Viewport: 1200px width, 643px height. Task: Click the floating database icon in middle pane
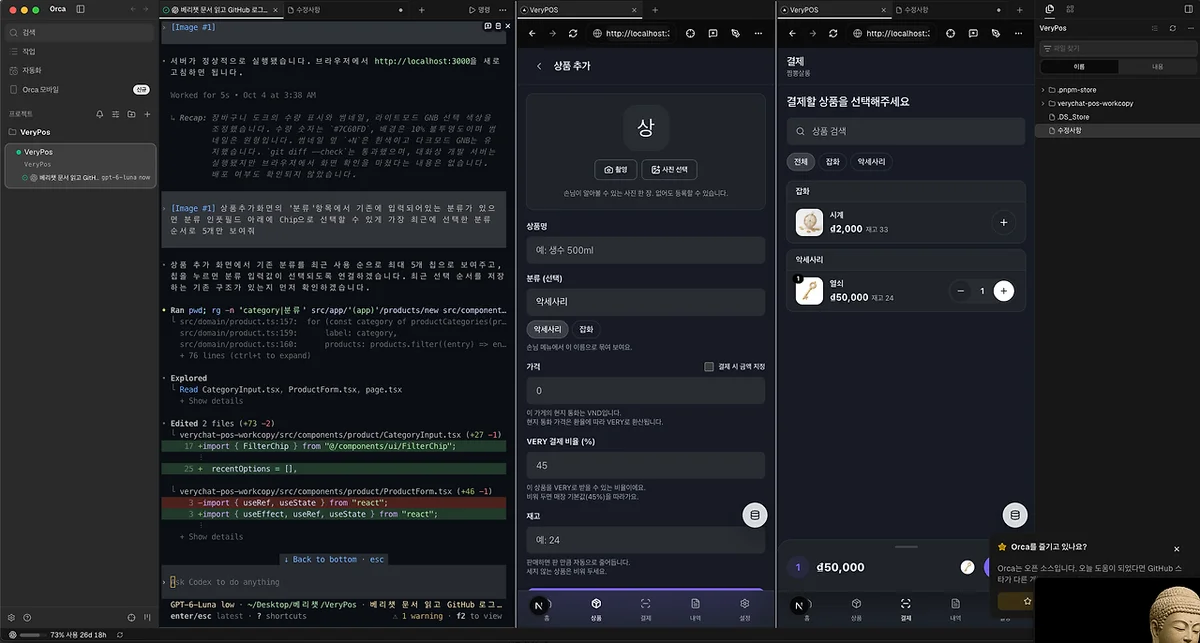tap(755, 515)
